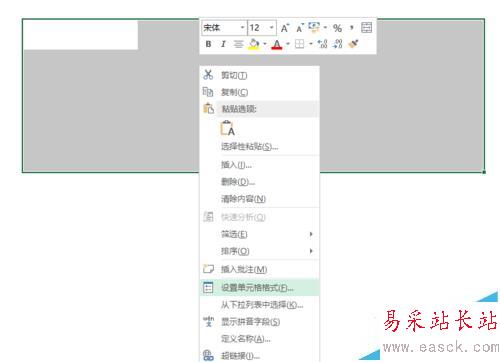Expand accounting number format options arrow

[325, 28]
